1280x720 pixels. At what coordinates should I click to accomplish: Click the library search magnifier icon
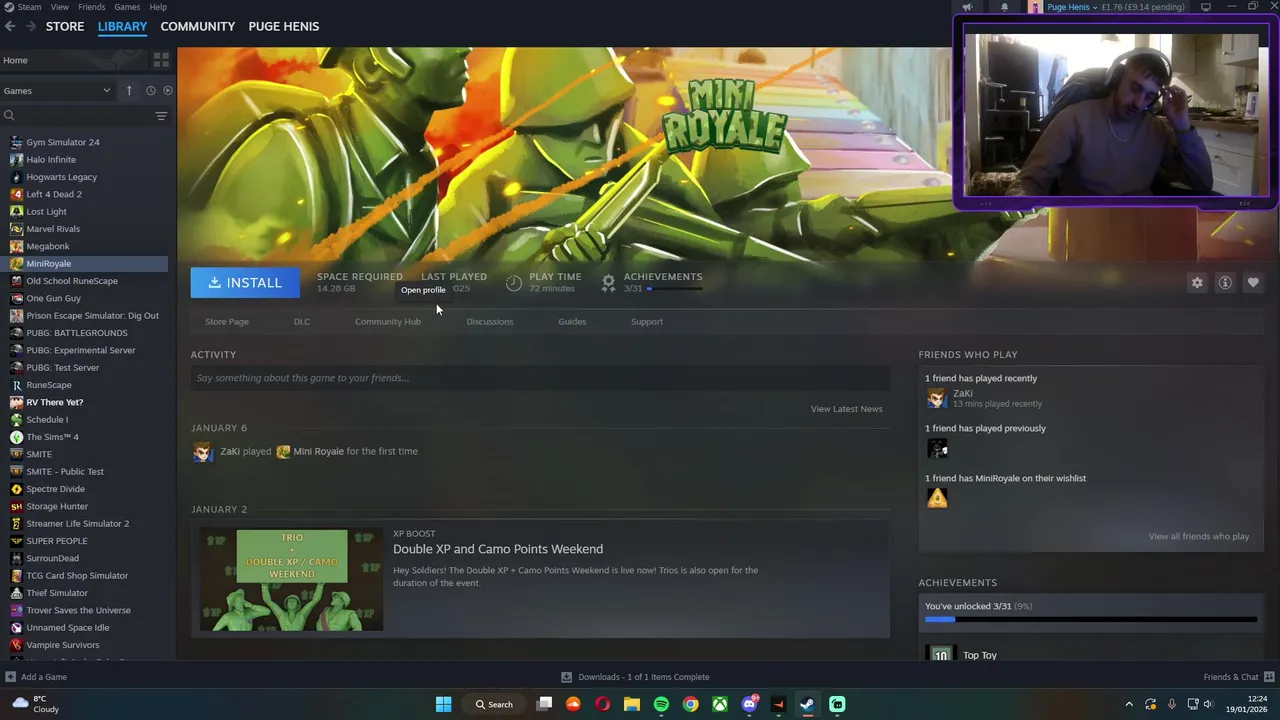(9, 116)
